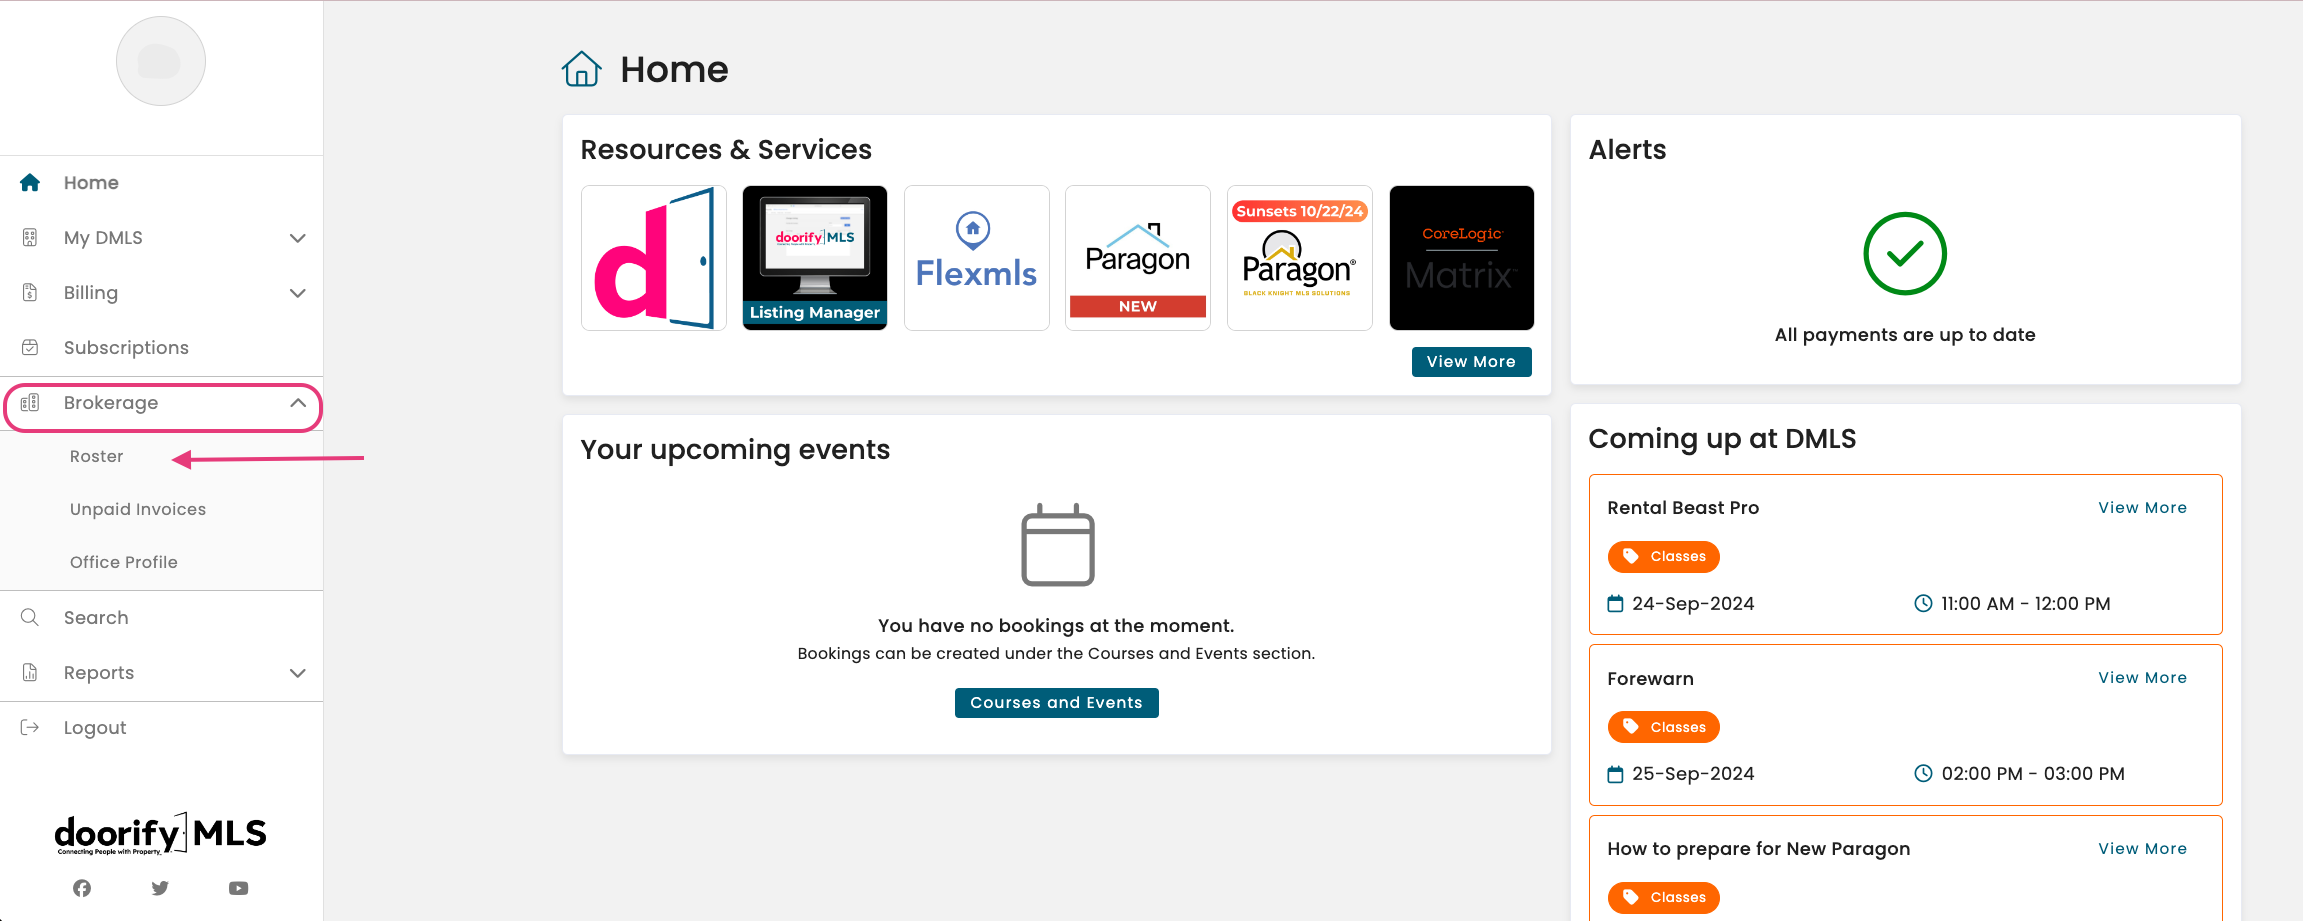View More for Rental Beast Pro

click(2142, 508)
